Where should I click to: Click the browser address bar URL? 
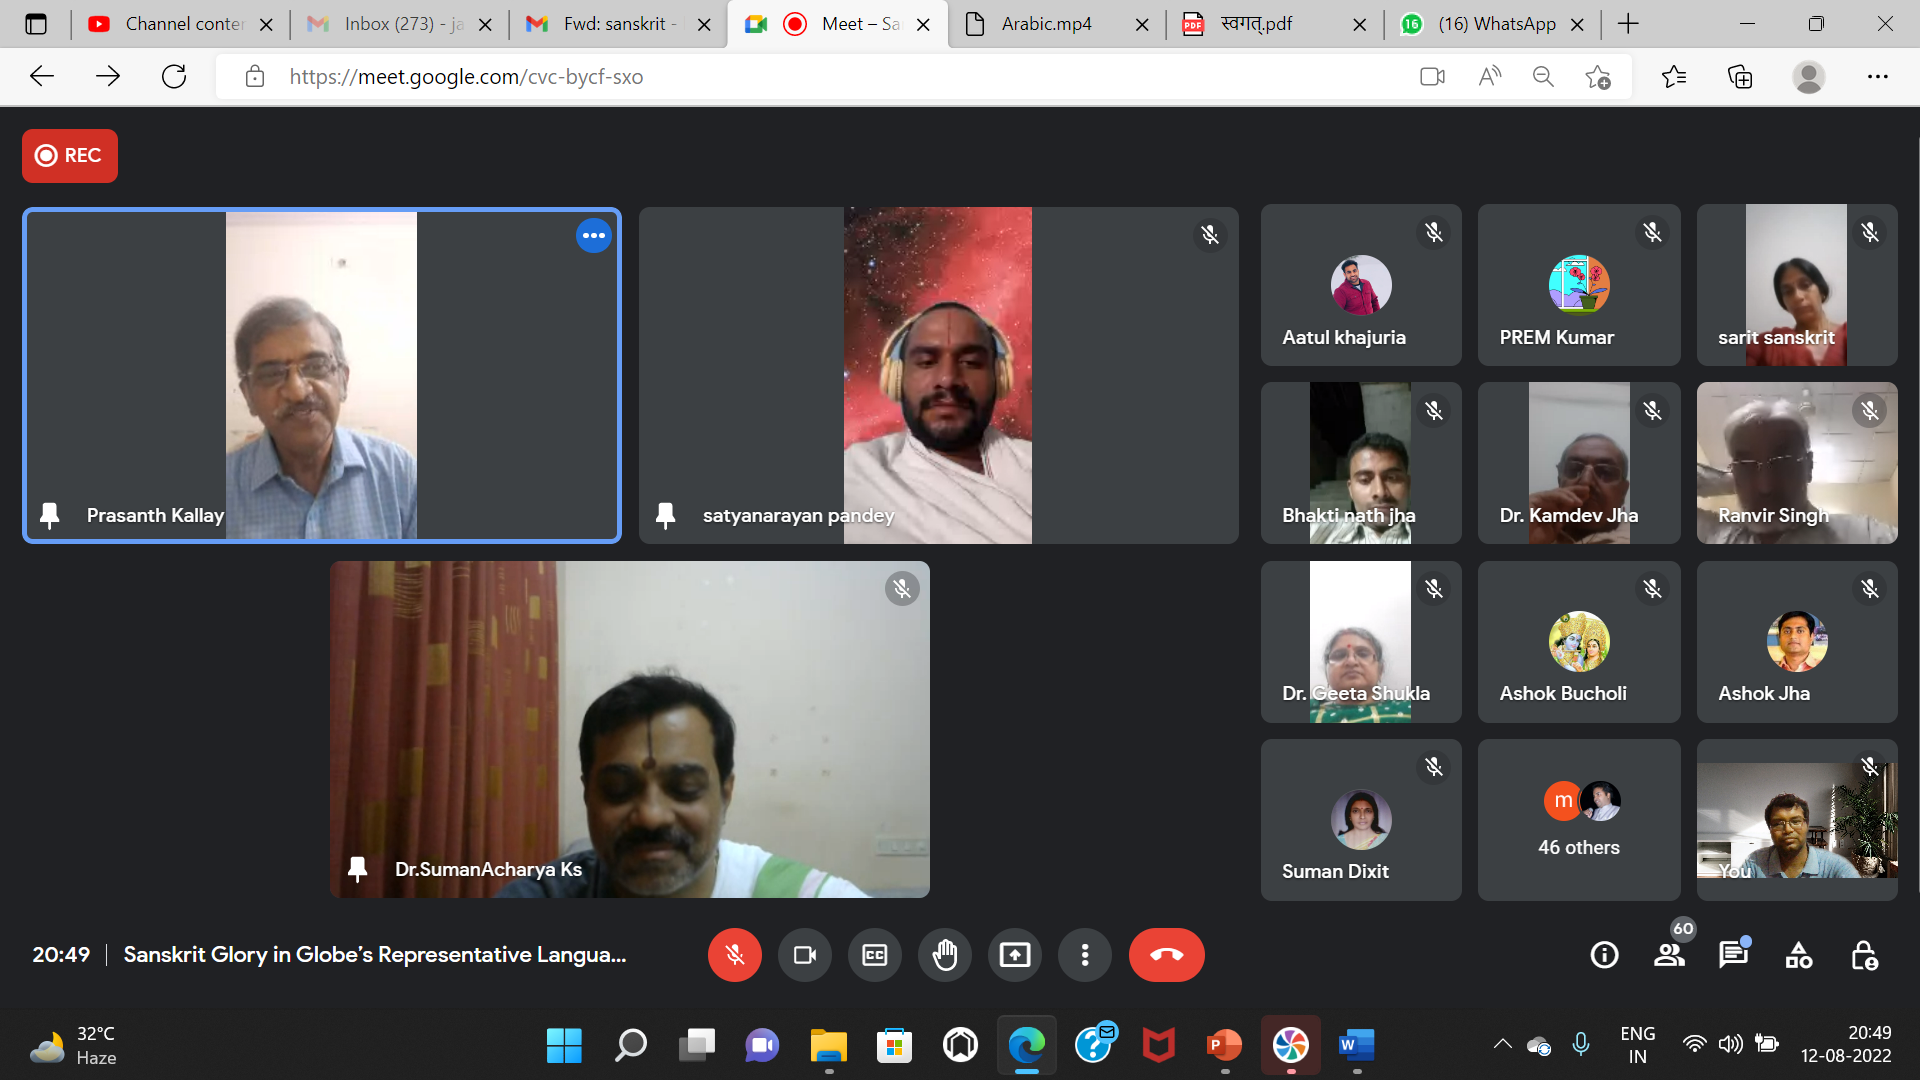point(466,77)
